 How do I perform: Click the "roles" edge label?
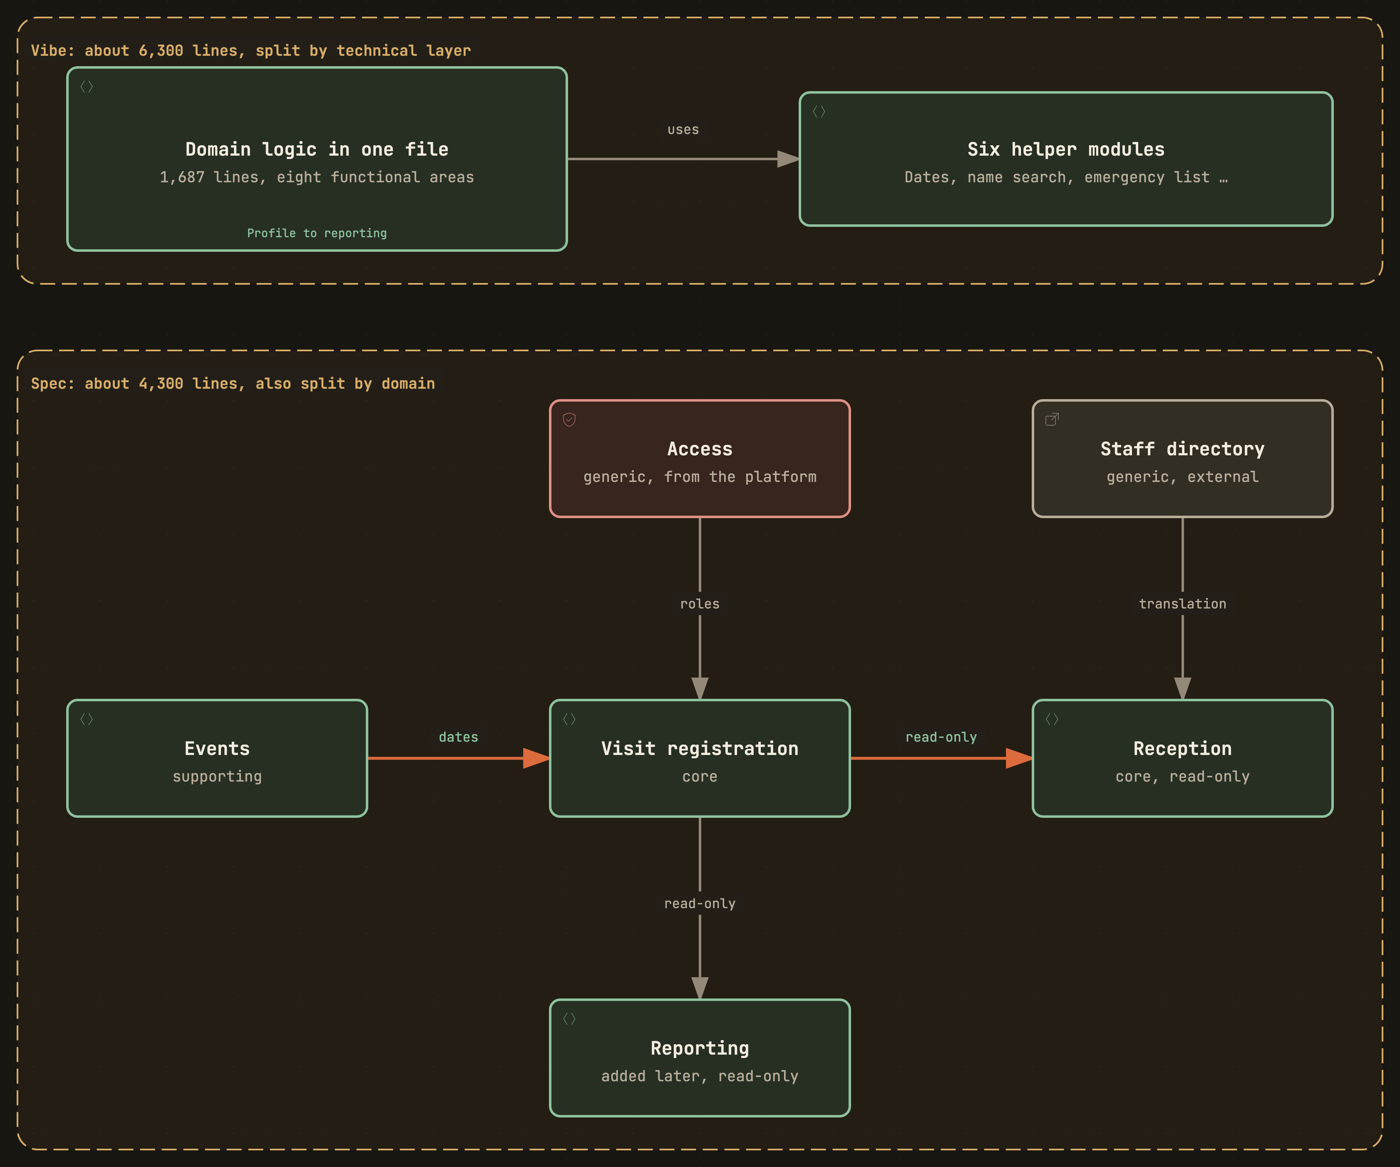pyautogui.click(x=700, y=604)
